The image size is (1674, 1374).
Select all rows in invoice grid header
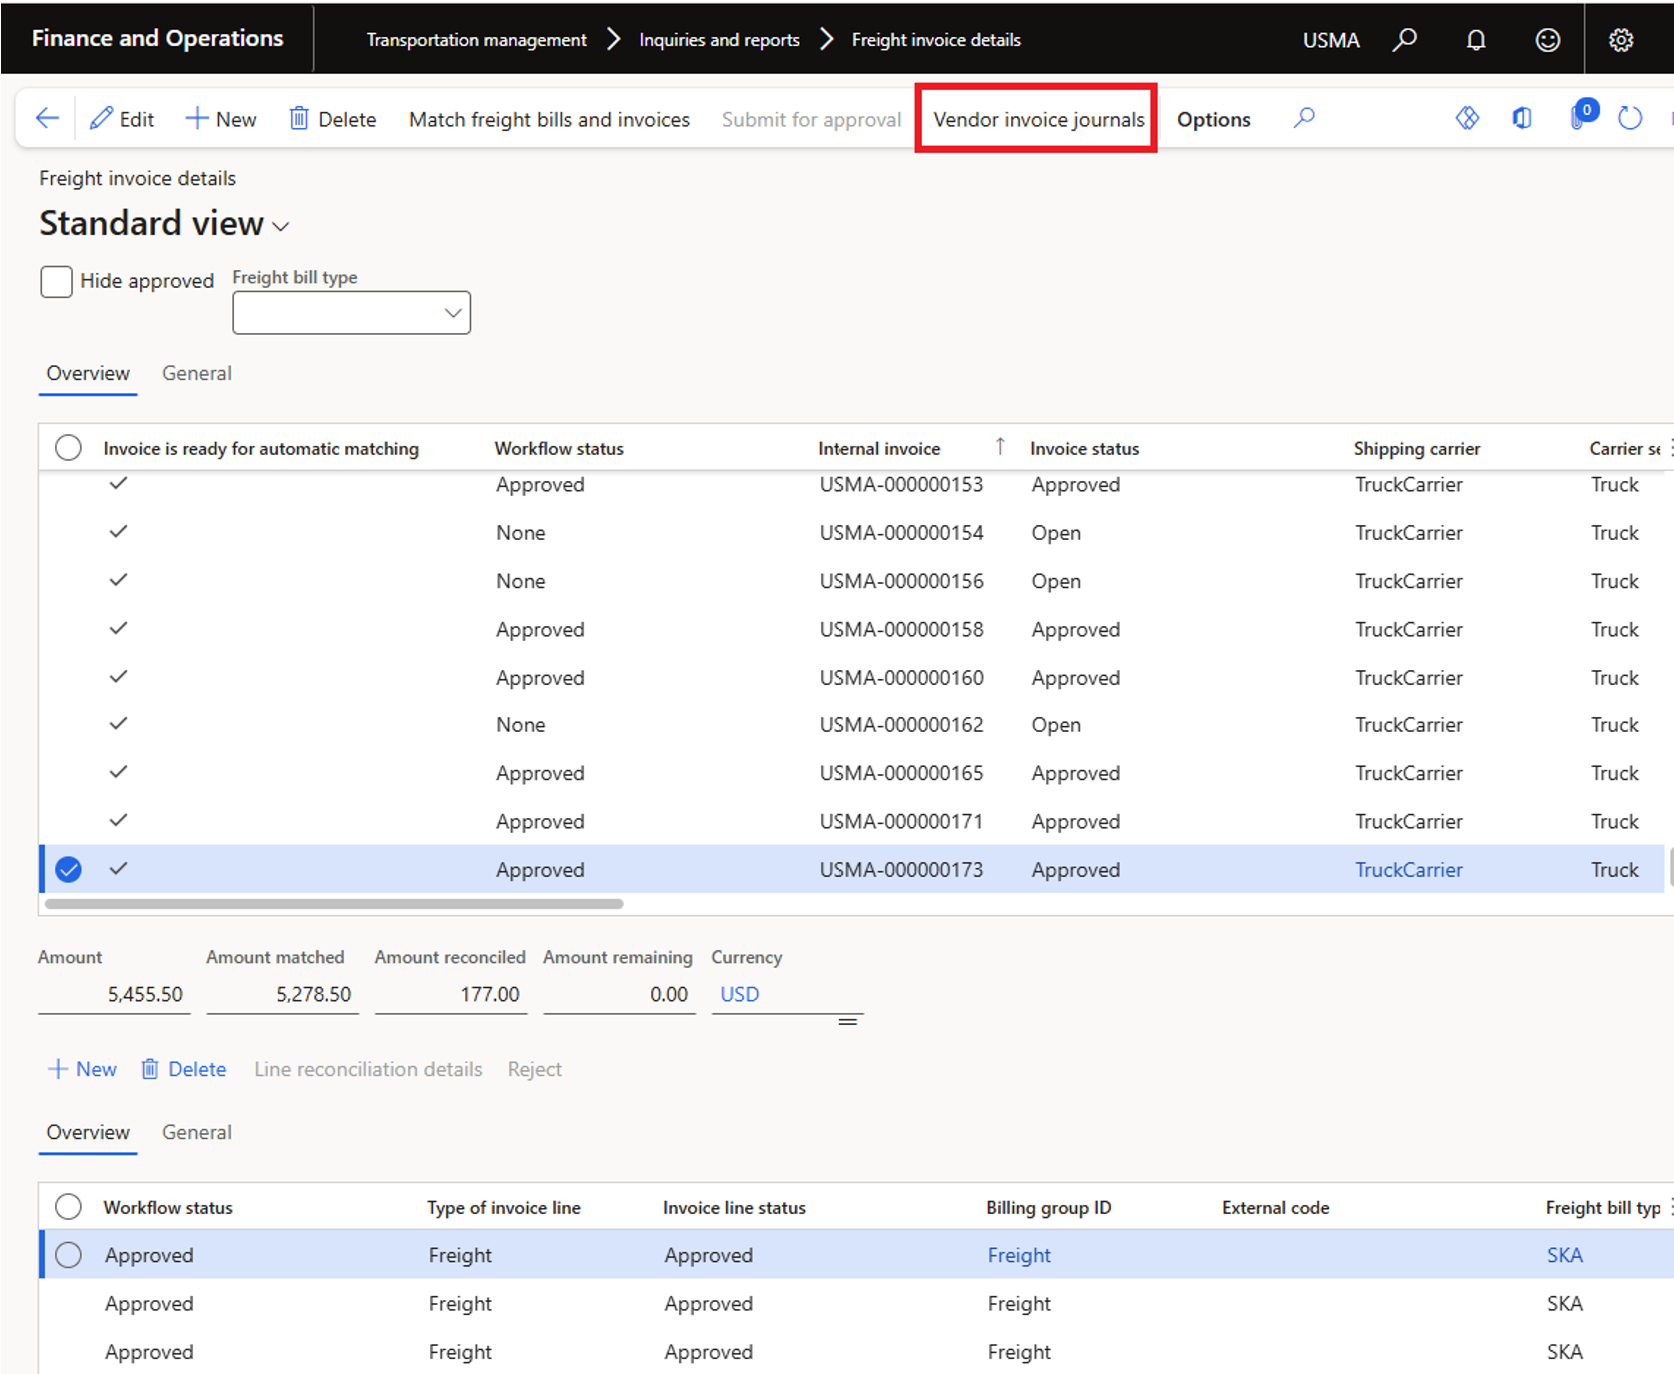pyautogui.click(x=68, y=447)
